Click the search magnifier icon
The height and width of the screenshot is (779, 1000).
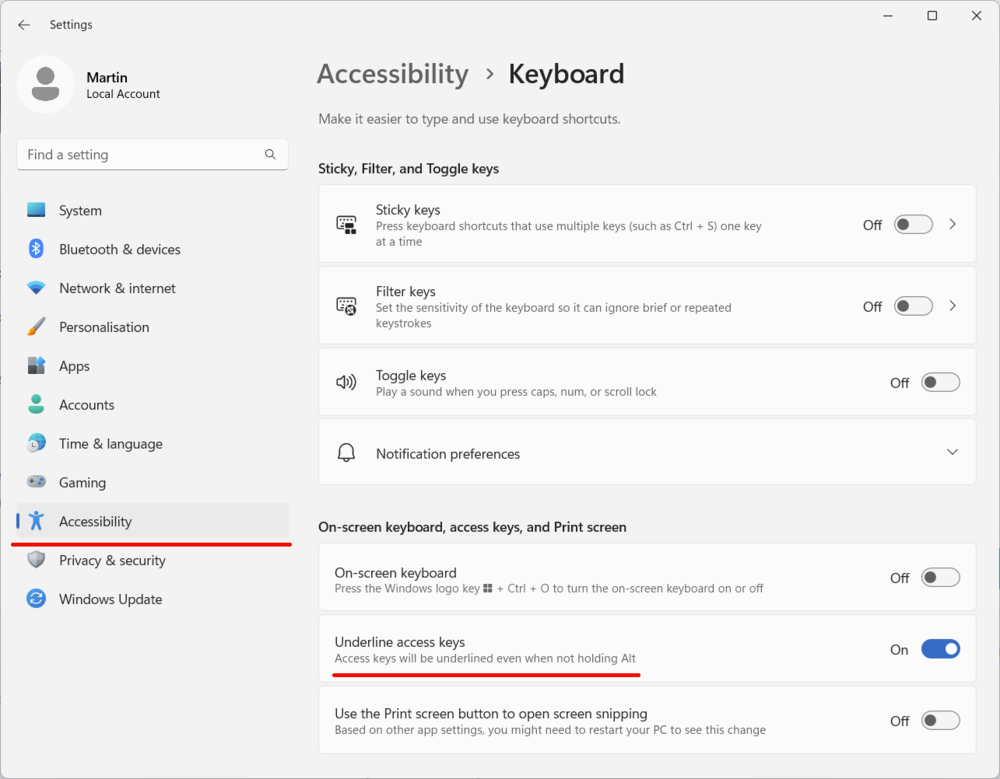click(270, 155)
